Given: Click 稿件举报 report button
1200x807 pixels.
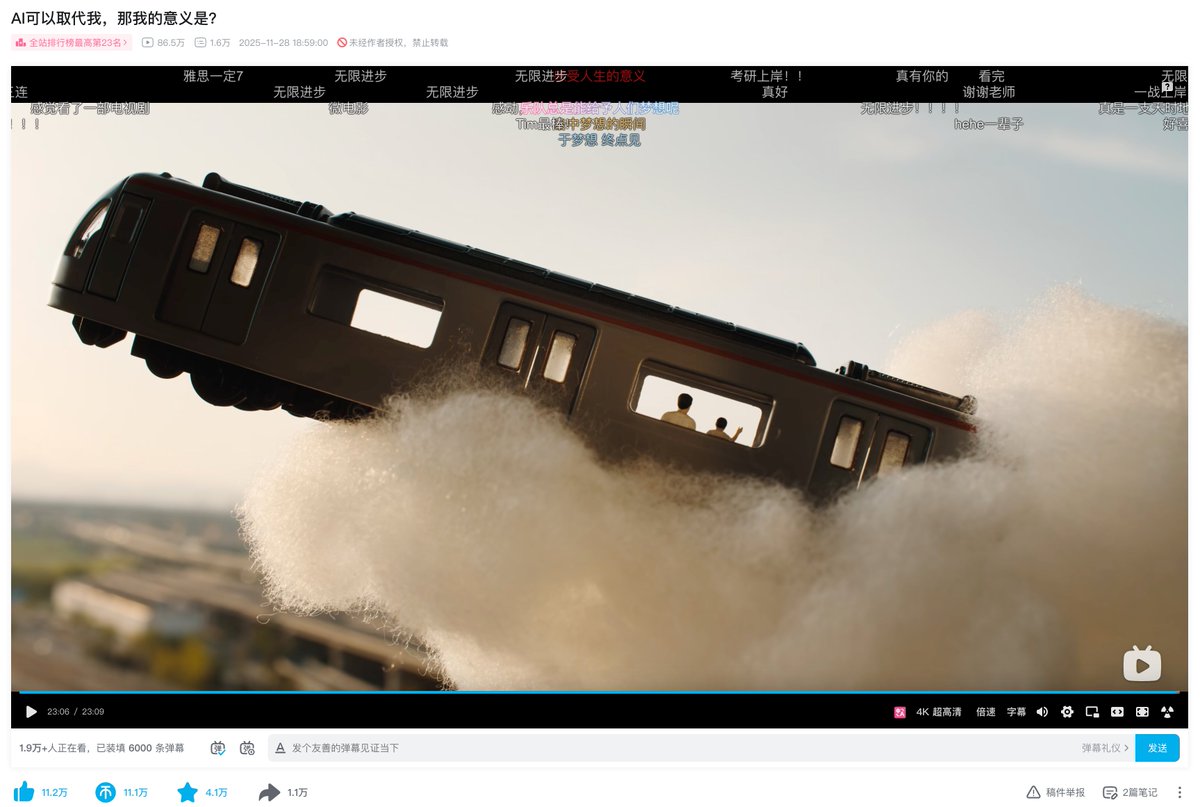Looking at the screenshot, I should [1056, 792].
